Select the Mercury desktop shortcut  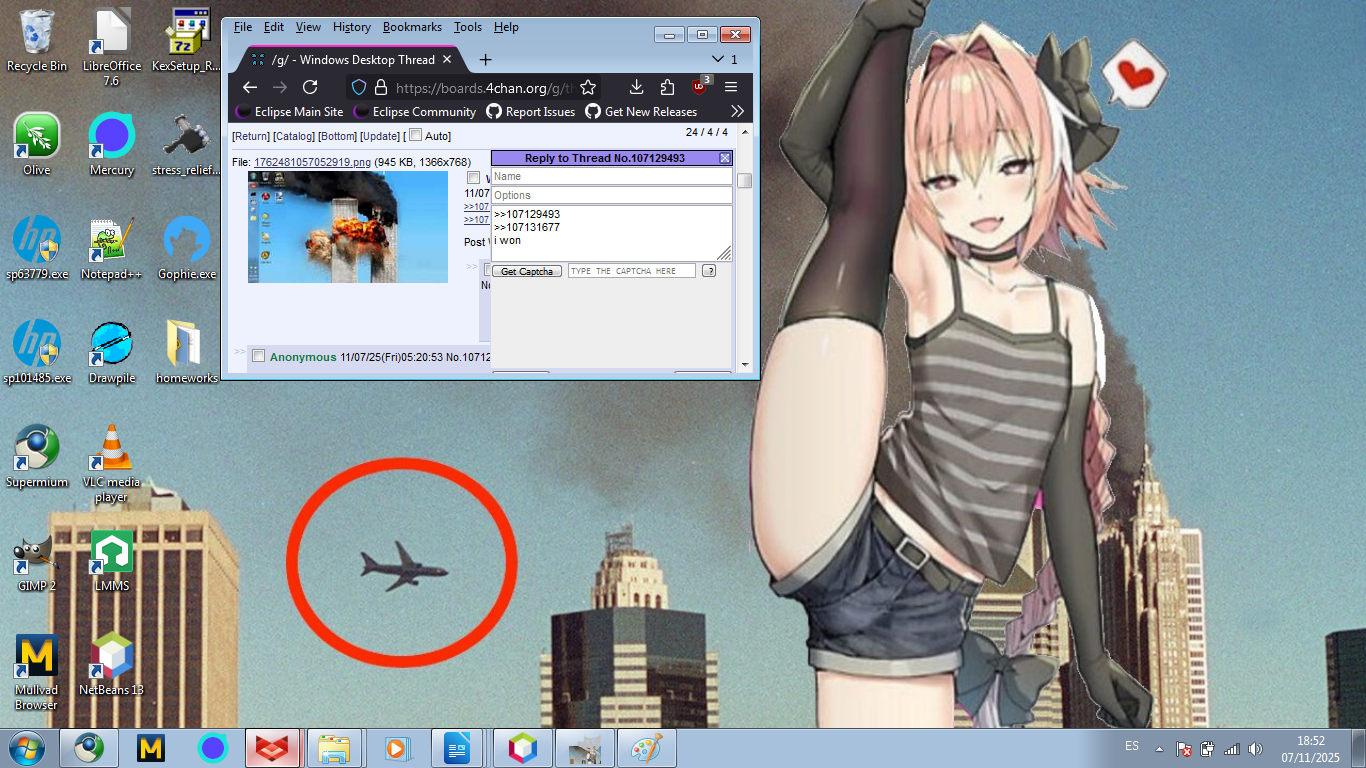[x=112, y=145]
